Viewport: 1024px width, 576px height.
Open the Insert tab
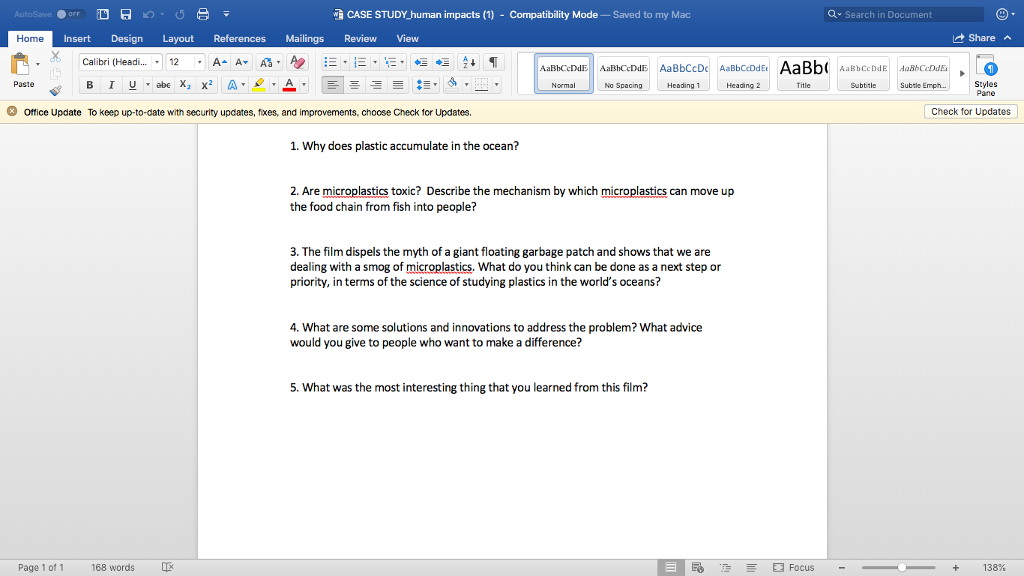(x=77, y=39)
